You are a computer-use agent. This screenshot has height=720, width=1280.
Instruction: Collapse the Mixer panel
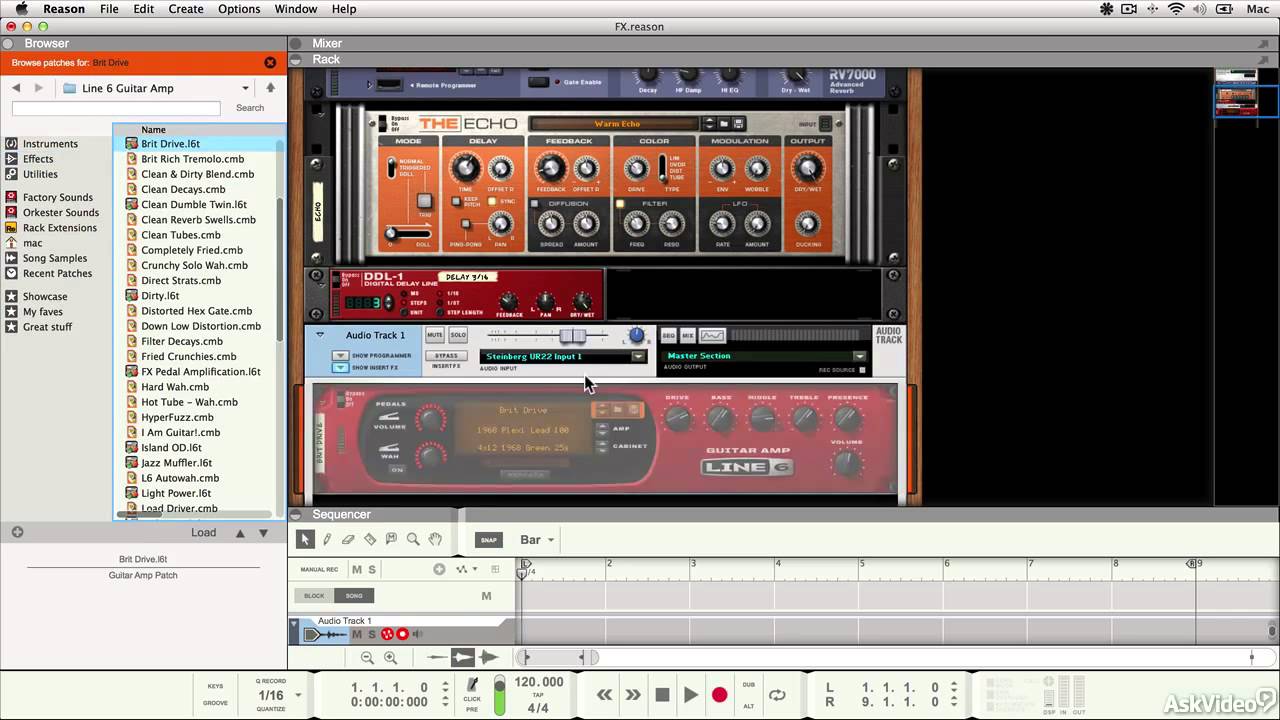(x=297, y=43)
